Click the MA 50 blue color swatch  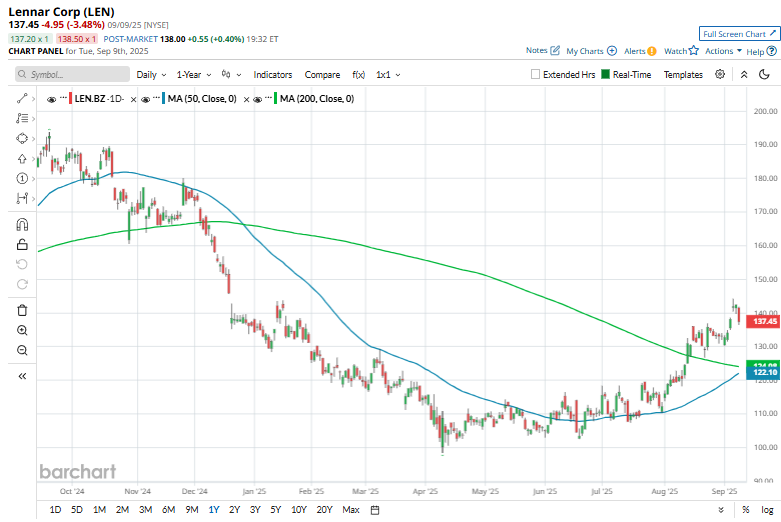point(163,99)
